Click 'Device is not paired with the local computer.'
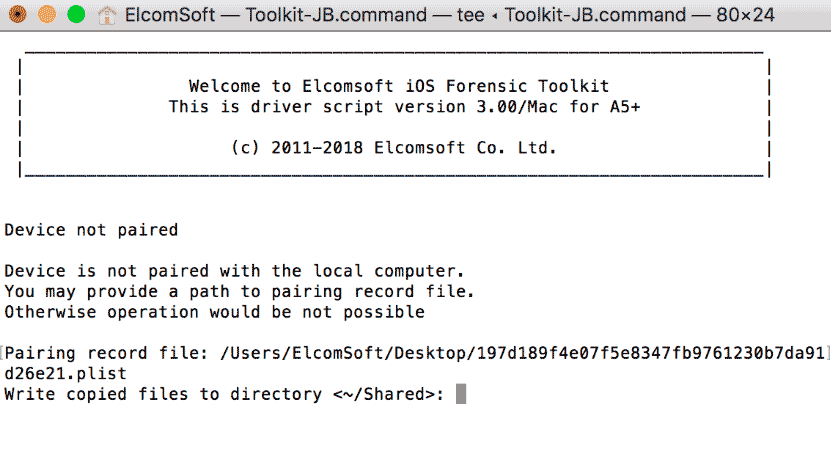This screenshot has width=831, height=459. pos(235,271)
